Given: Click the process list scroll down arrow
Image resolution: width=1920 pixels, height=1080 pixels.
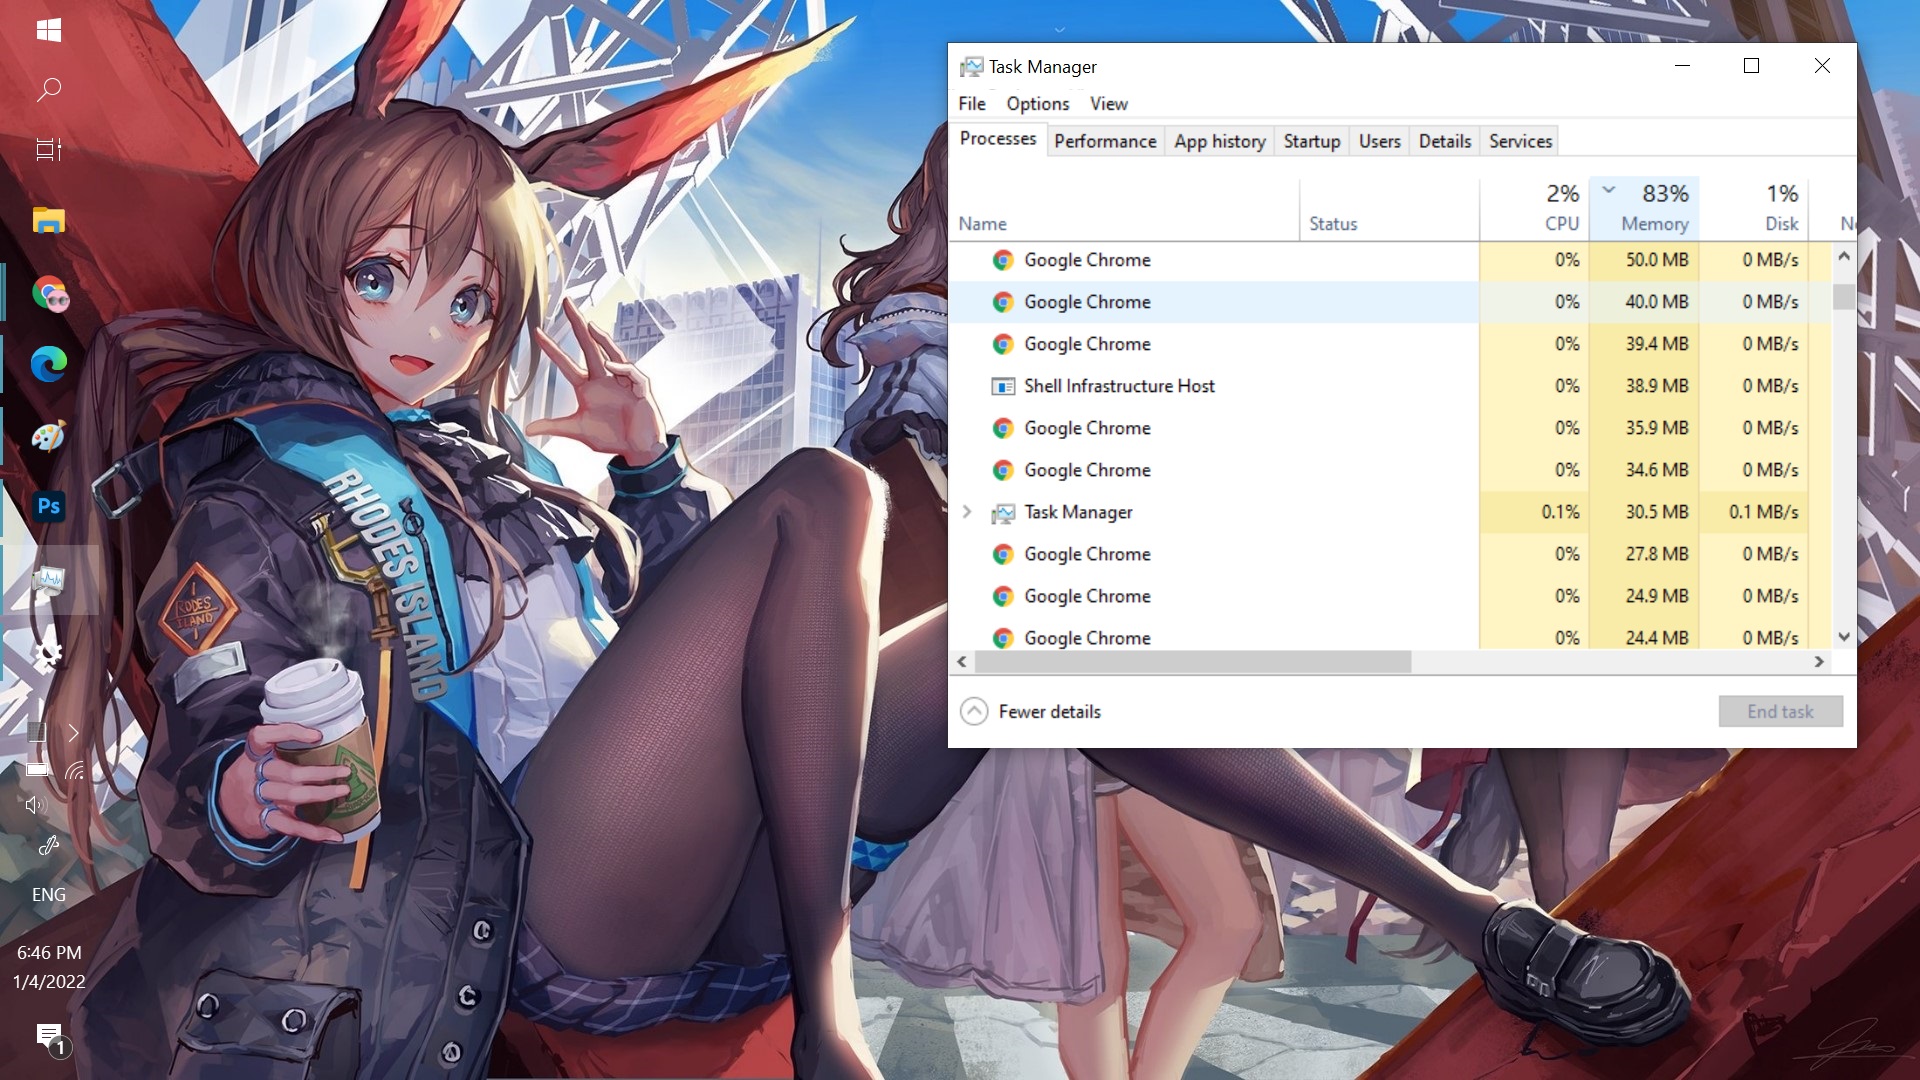Looking at the screenshot, I should coord(1844,637).
